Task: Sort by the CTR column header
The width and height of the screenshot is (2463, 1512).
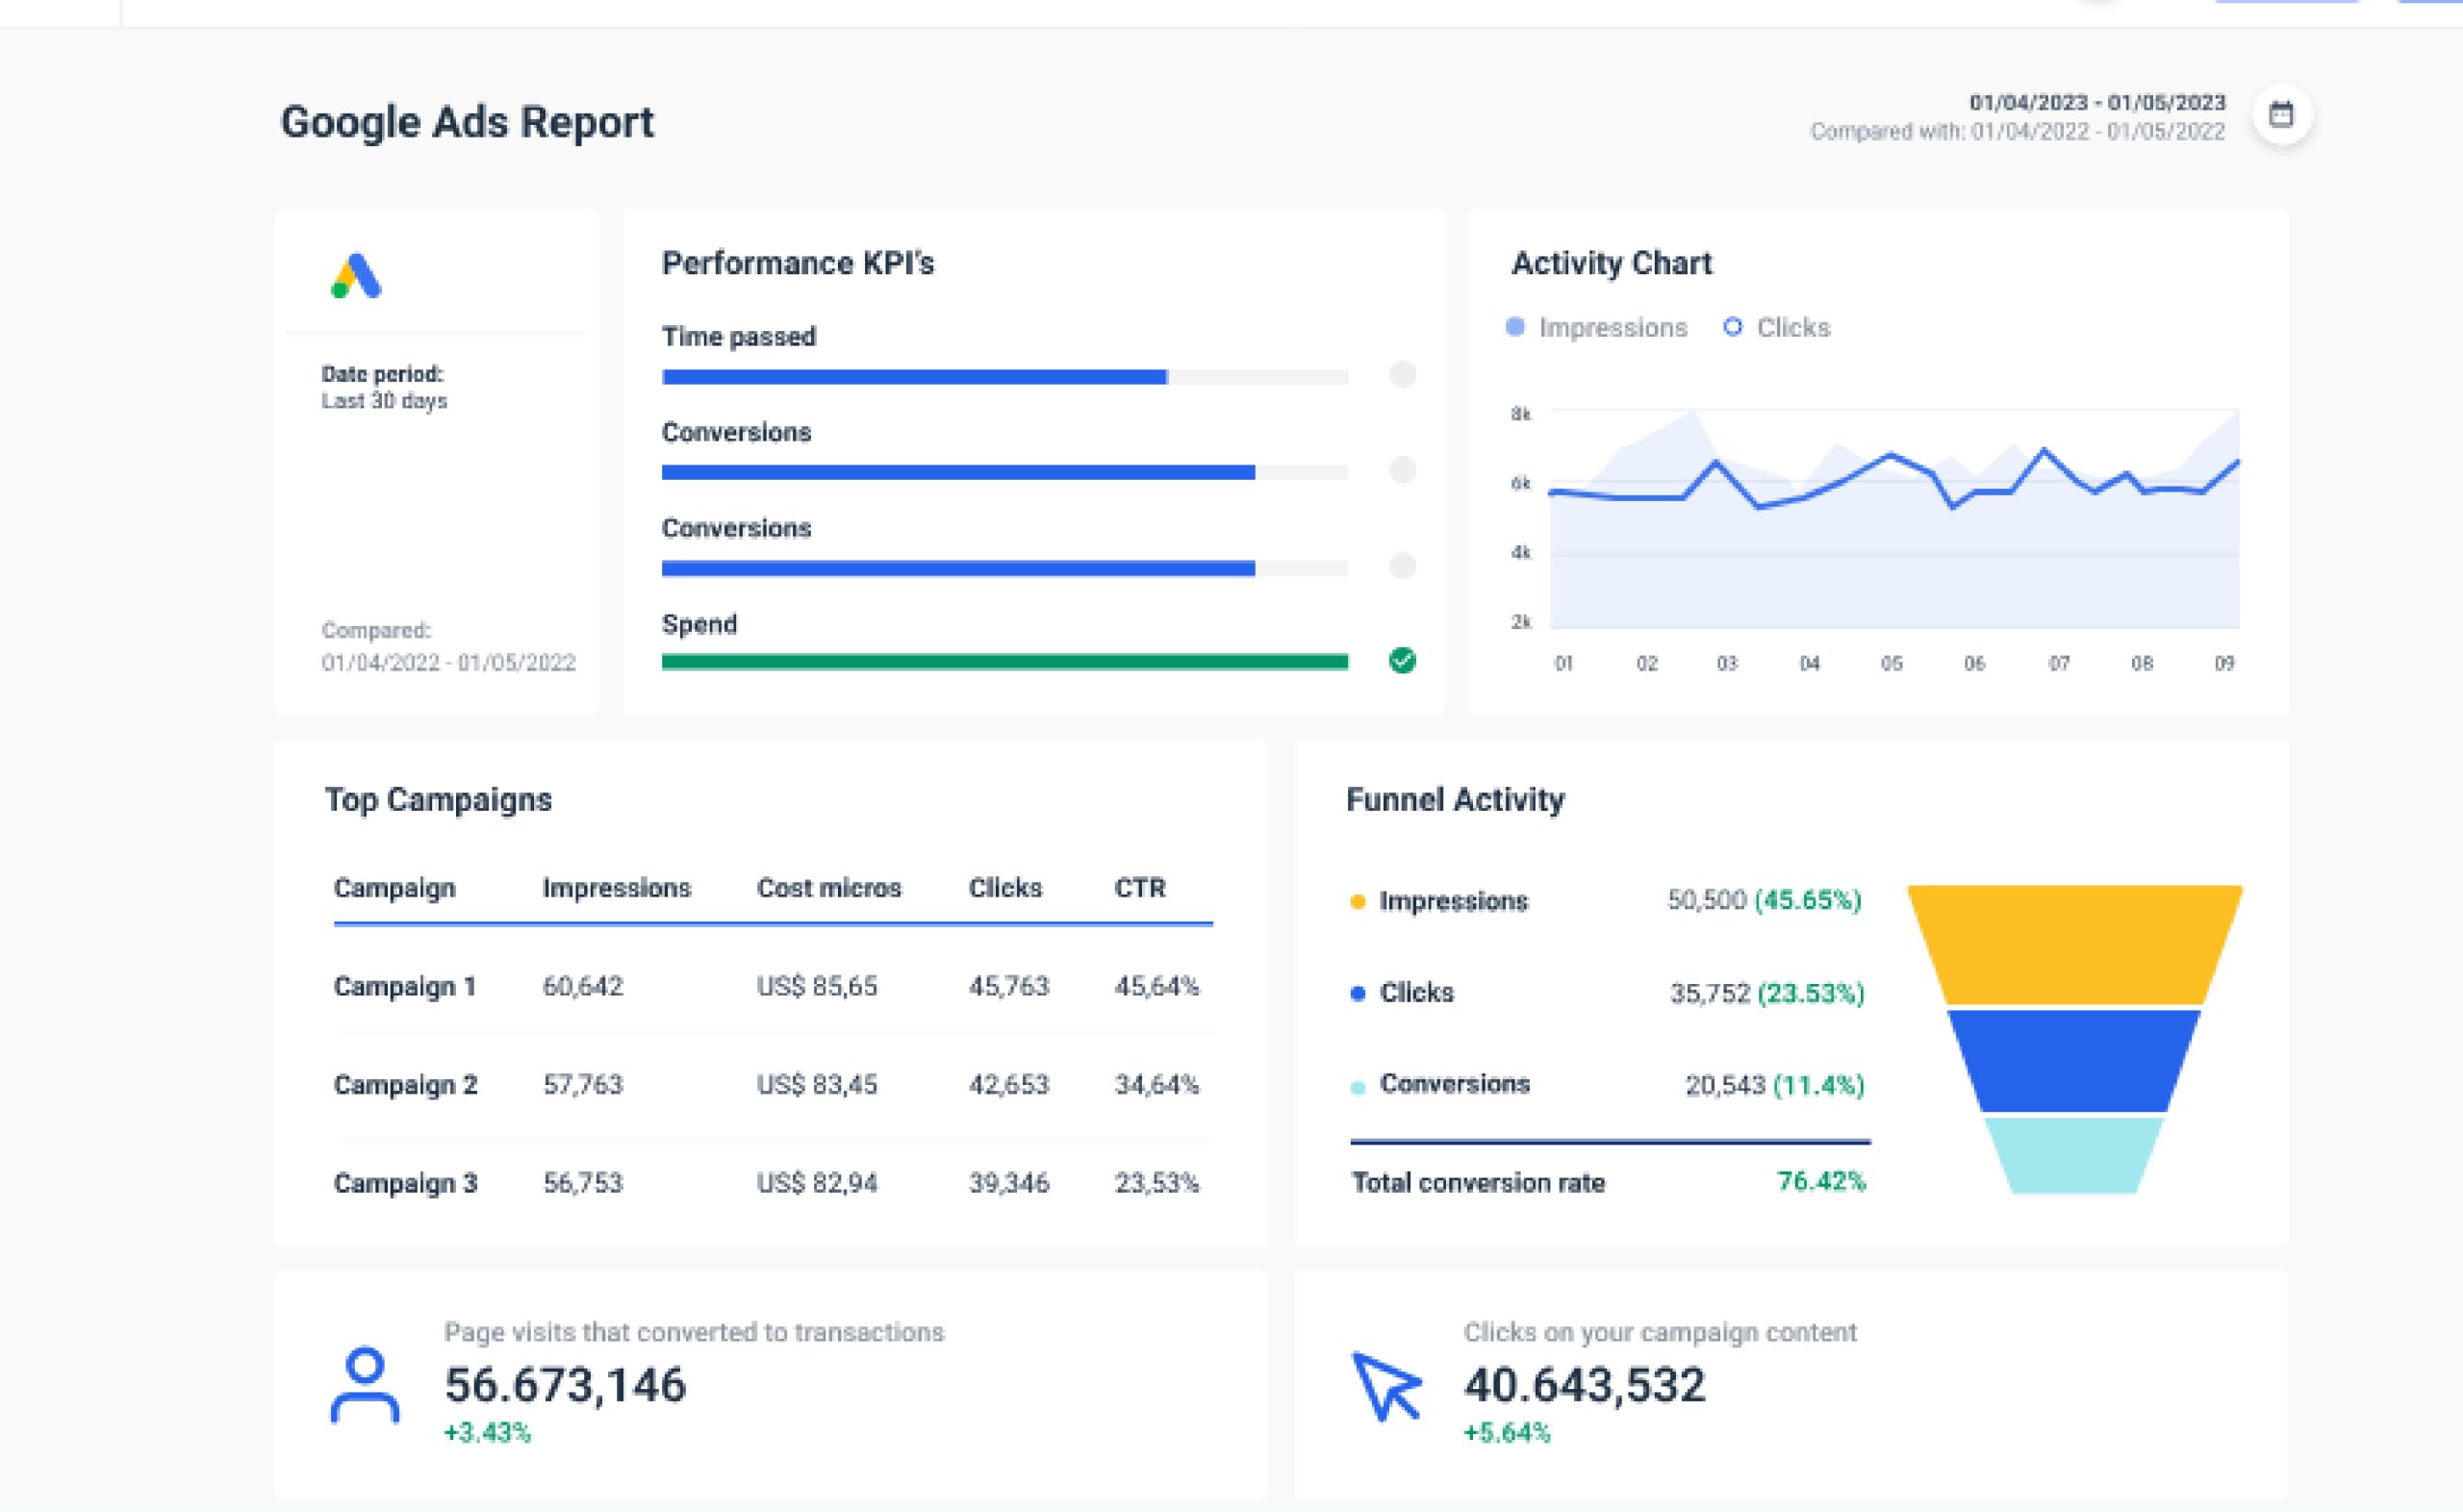Action: pyautogui.click(x=1140, y=888)
